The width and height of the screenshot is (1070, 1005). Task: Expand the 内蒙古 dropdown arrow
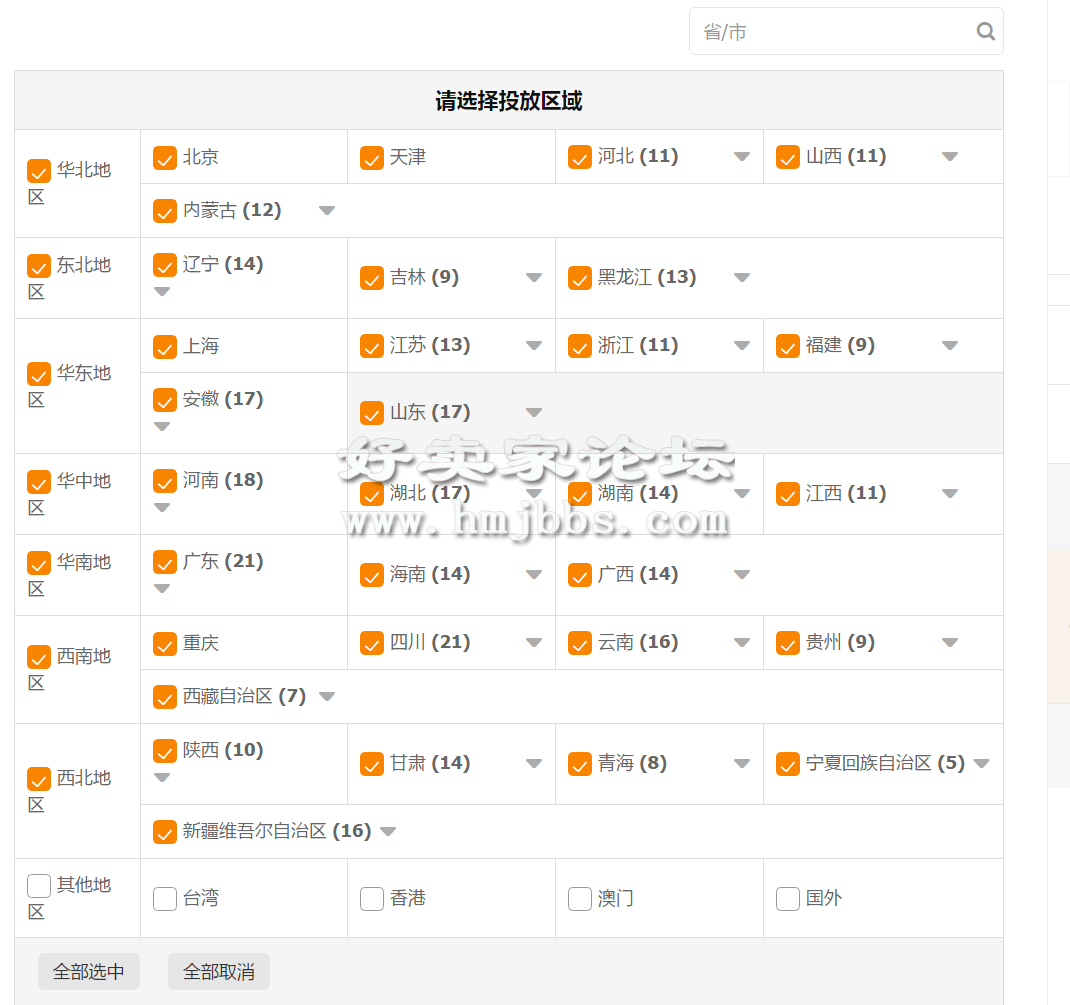pos(326,211)
